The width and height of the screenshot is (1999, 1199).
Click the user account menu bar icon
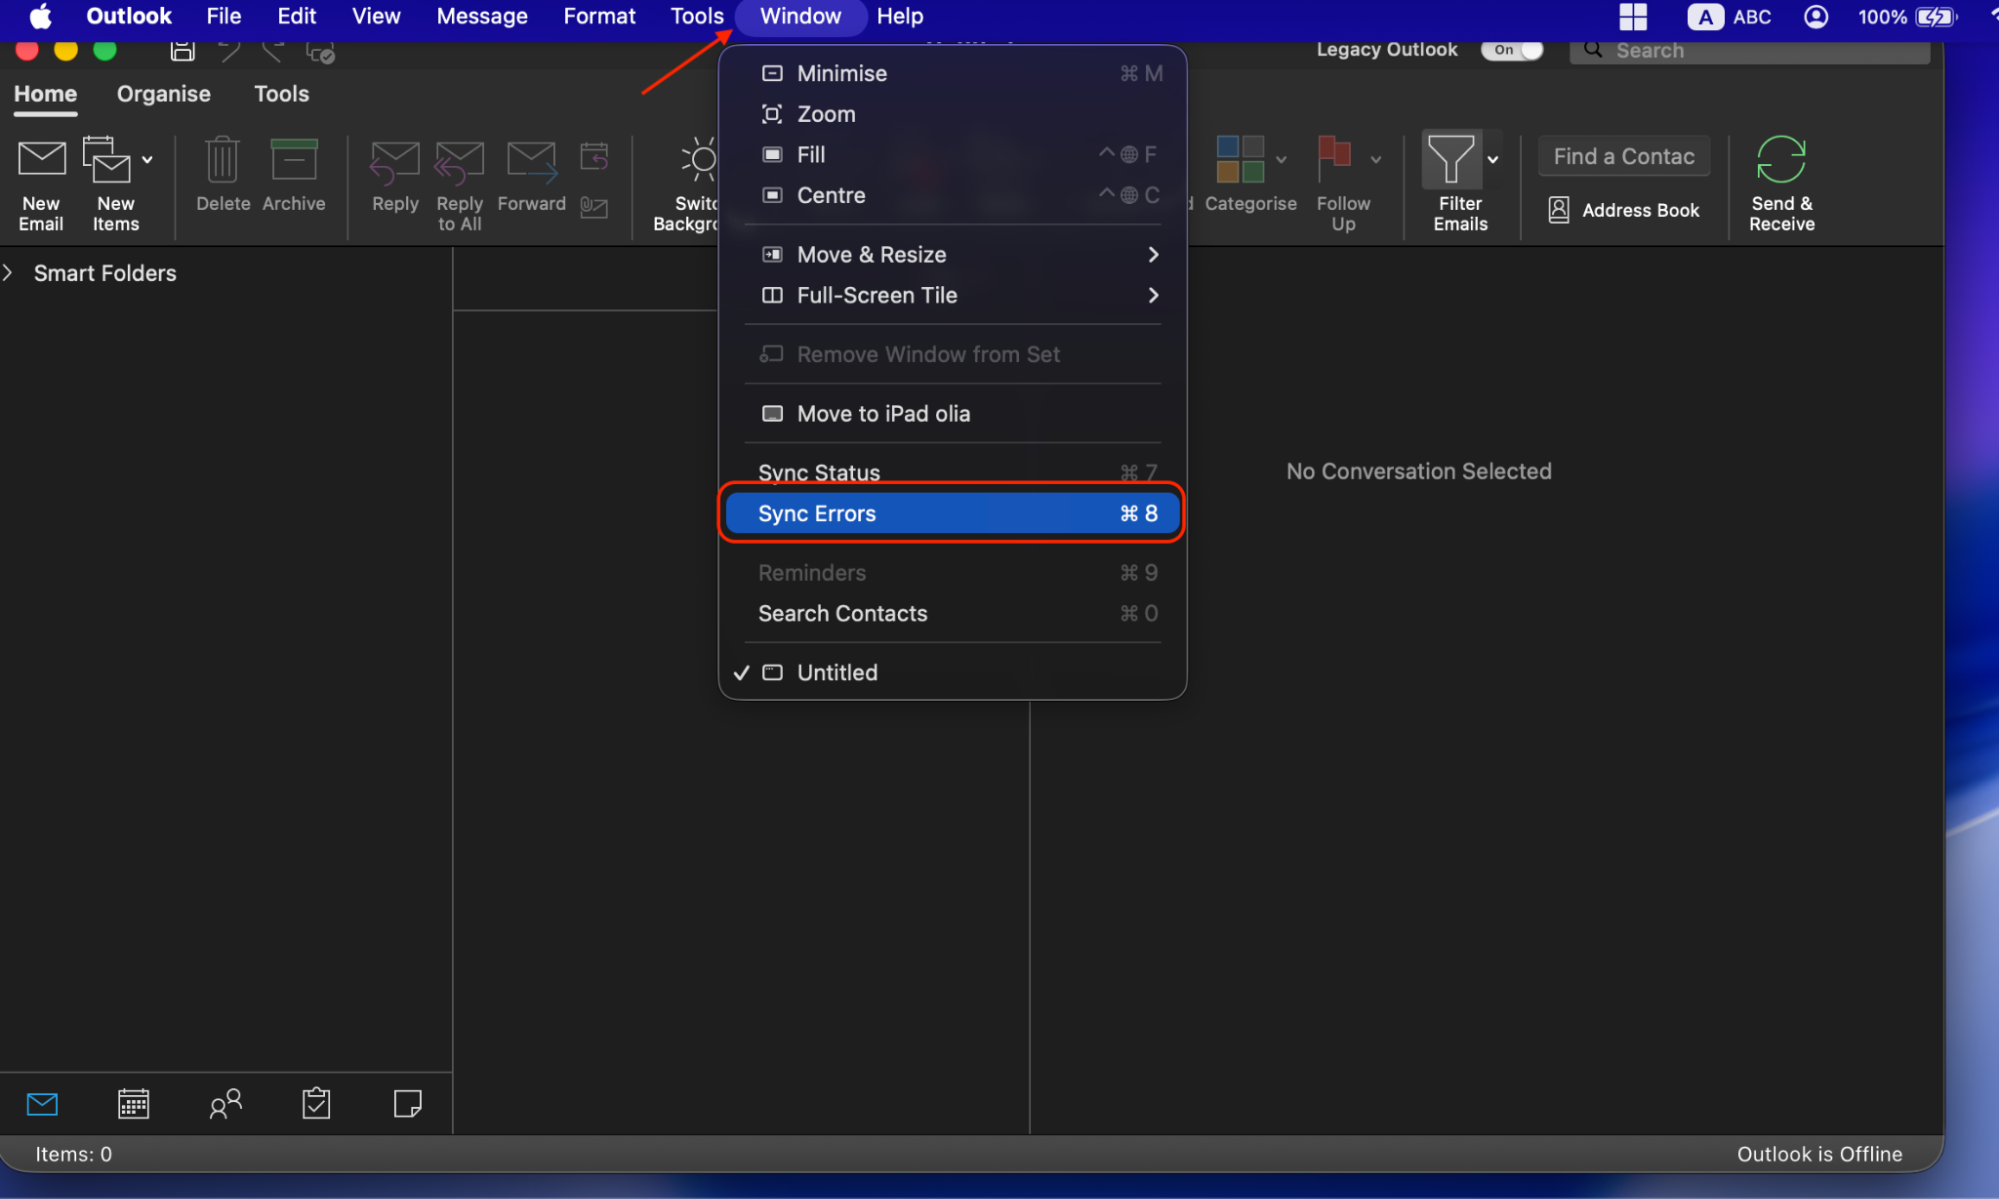tap(1815, 16)
